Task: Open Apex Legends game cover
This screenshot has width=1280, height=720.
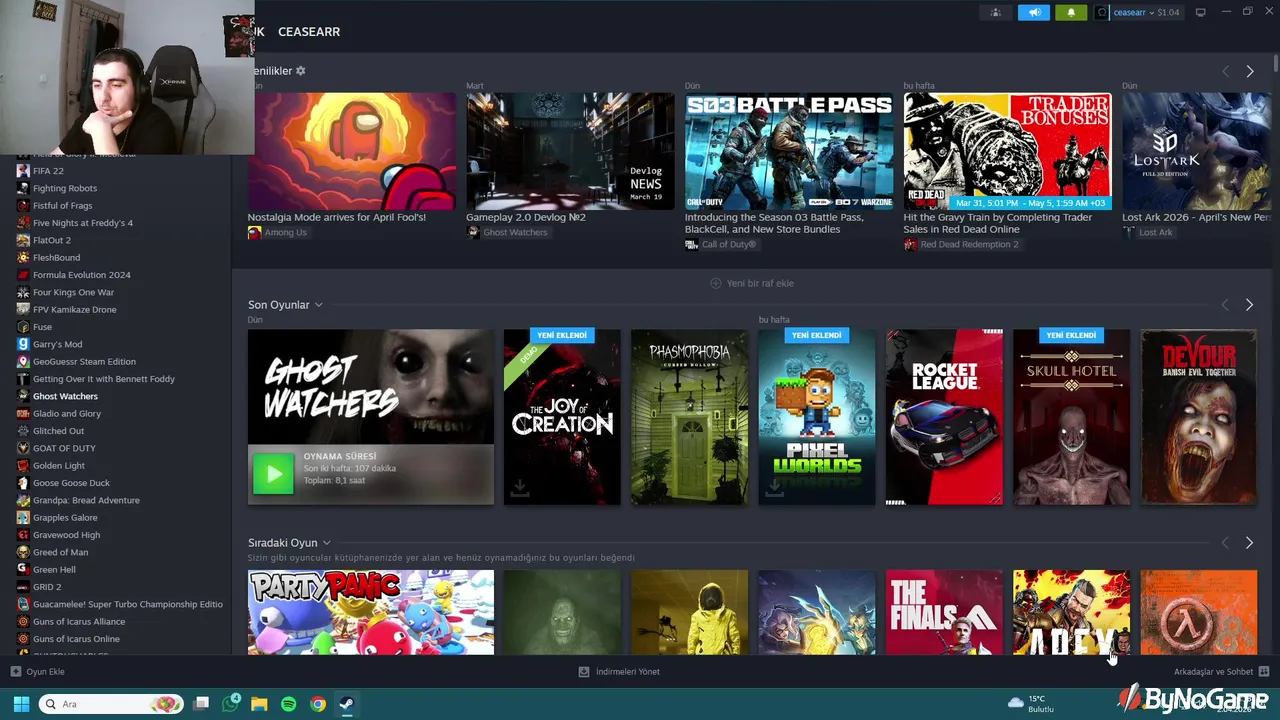Action: tap(1071, 612)
